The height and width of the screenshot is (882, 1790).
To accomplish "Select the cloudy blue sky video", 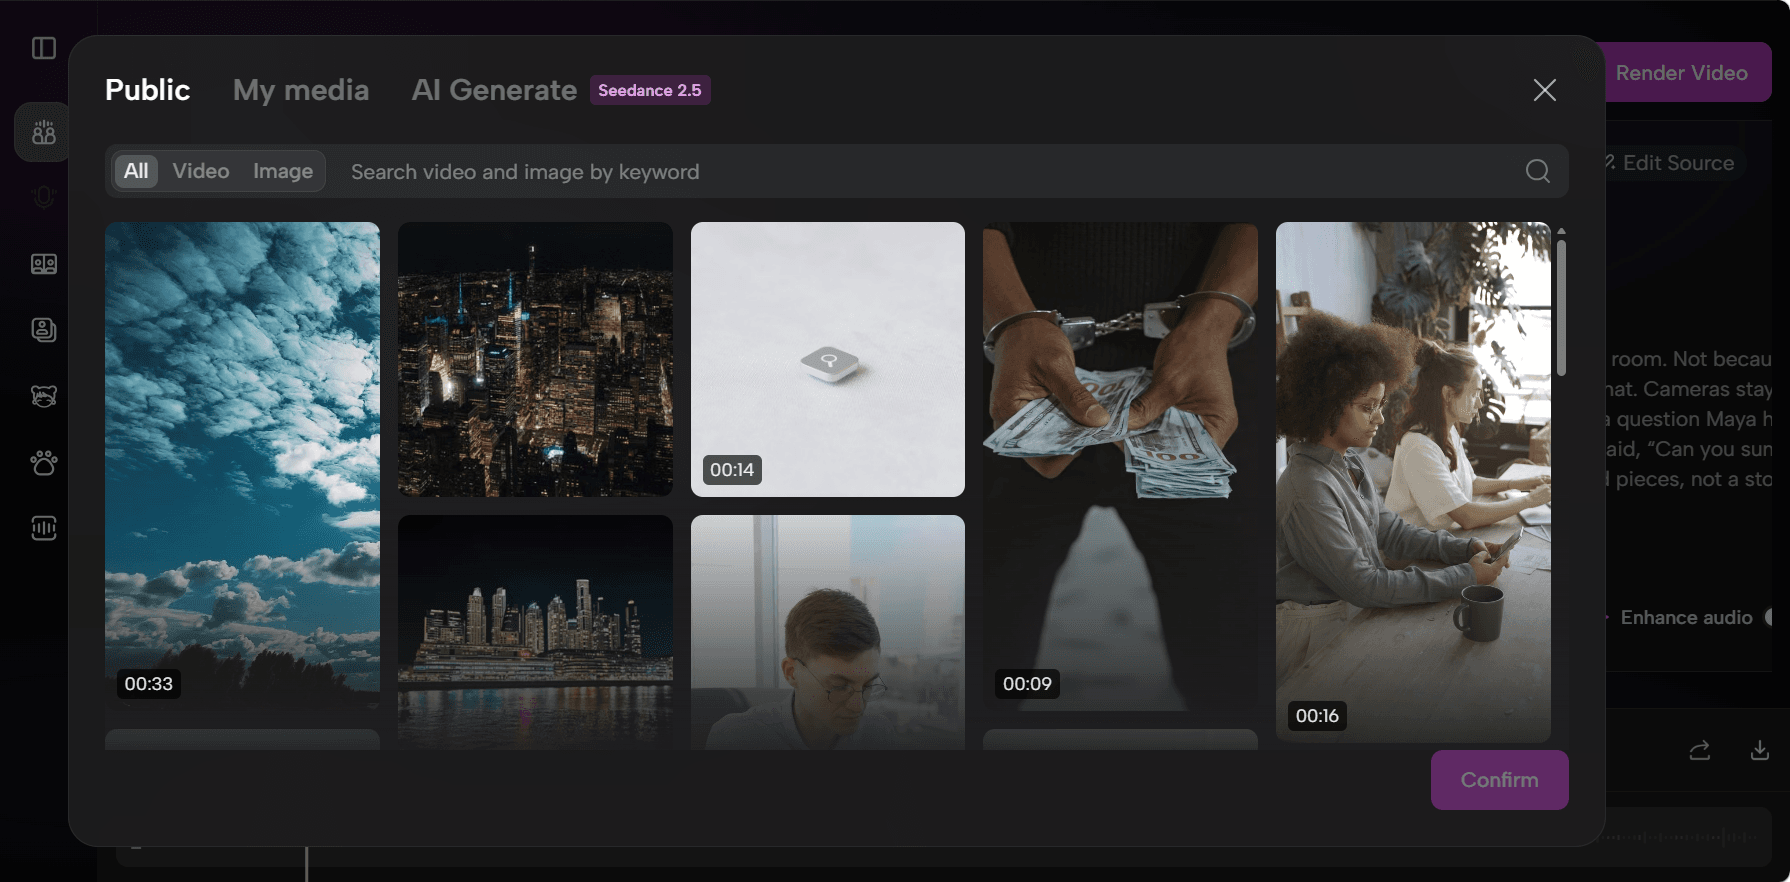I will 242,466.
